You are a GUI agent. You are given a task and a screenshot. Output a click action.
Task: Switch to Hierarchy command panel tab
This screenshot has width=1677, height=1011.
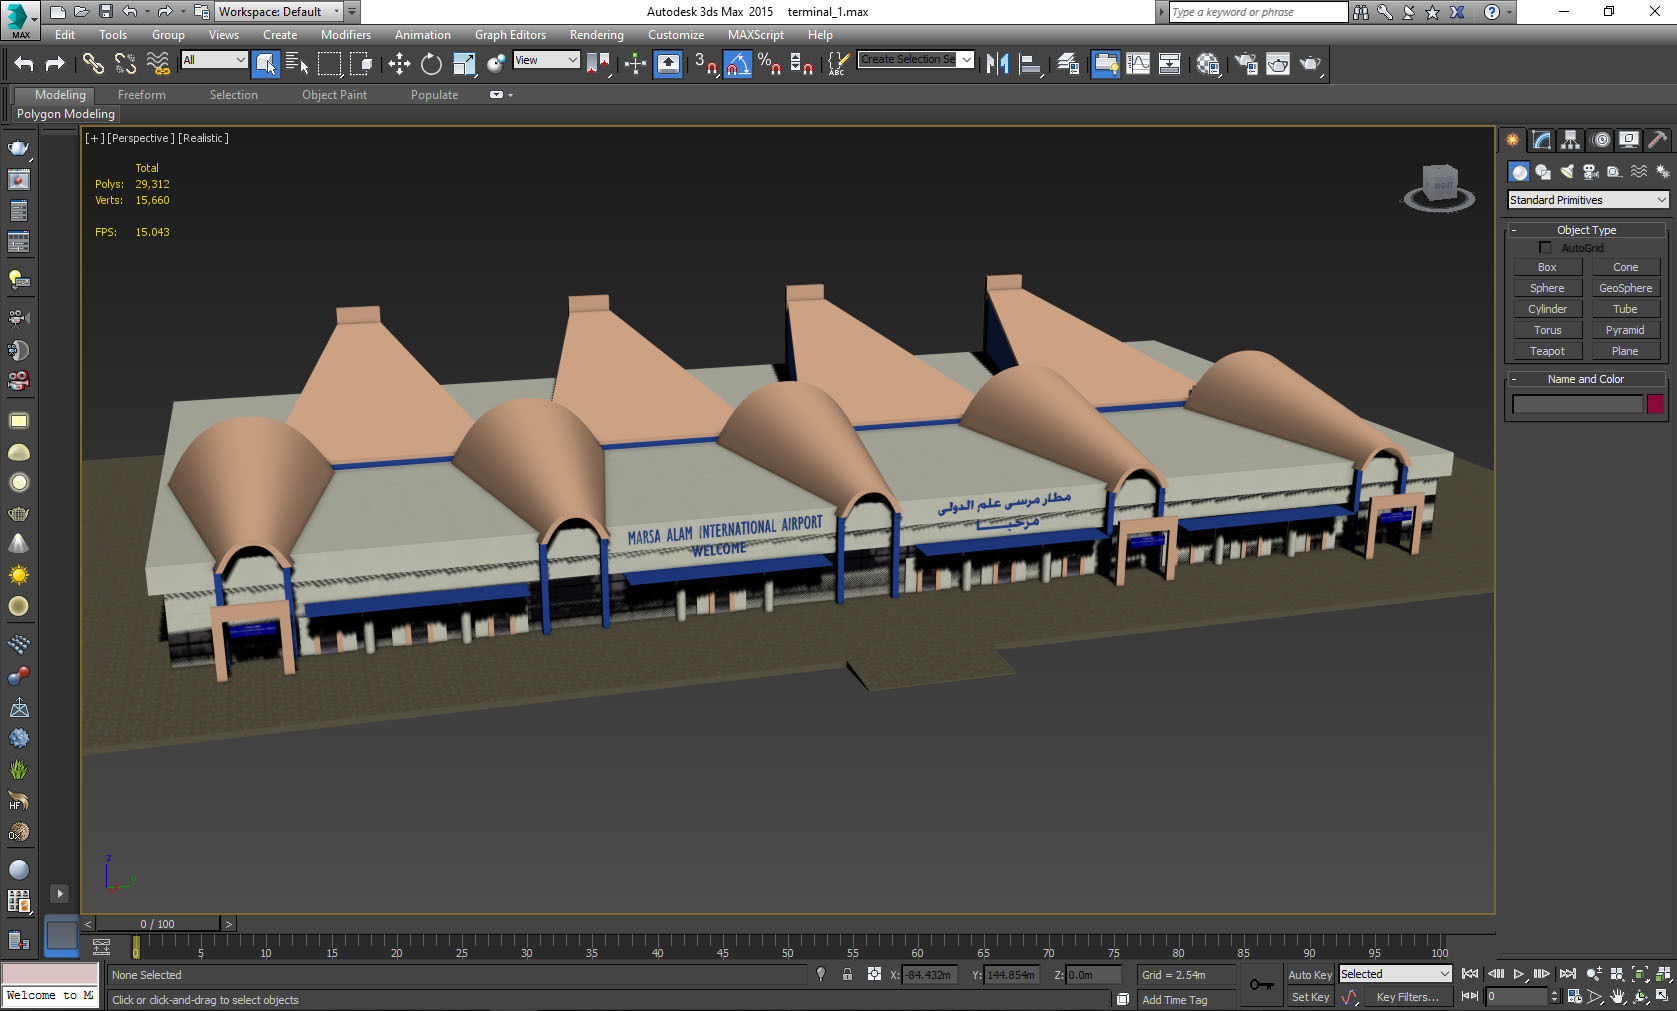tap(1571, 140)
